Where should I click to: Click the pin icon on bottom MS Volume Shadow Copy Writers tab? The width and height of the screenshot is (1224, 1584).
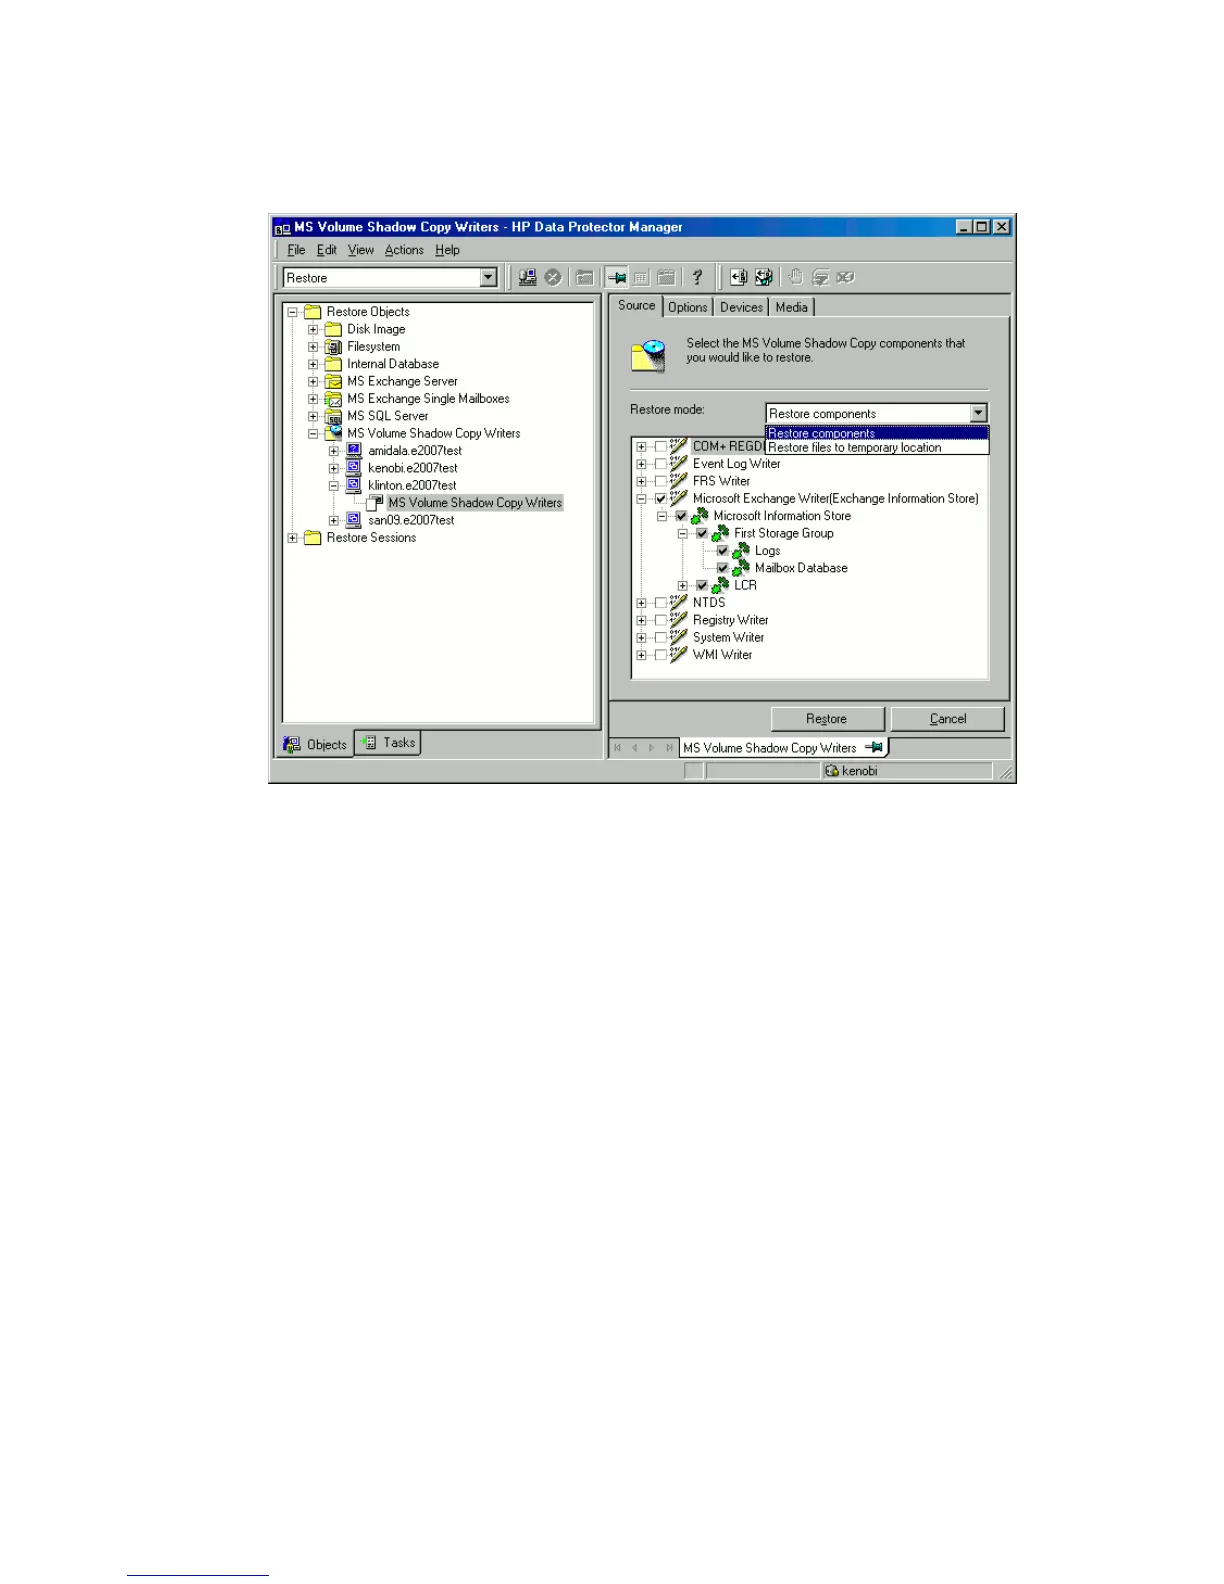pos(874,747)
